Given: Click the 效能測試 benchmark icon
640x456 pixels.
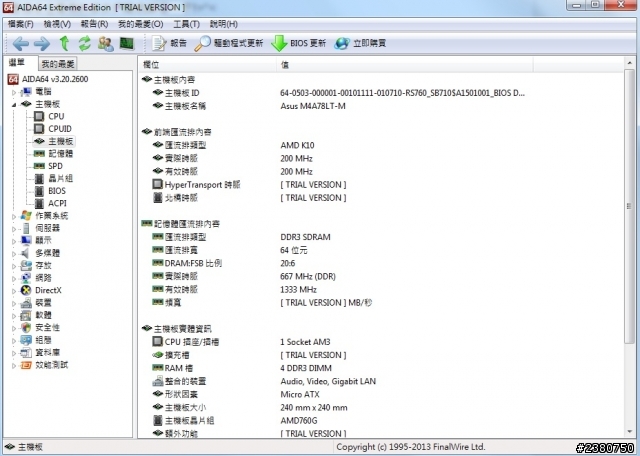Looking at the screenshot, I should (26, 365).
